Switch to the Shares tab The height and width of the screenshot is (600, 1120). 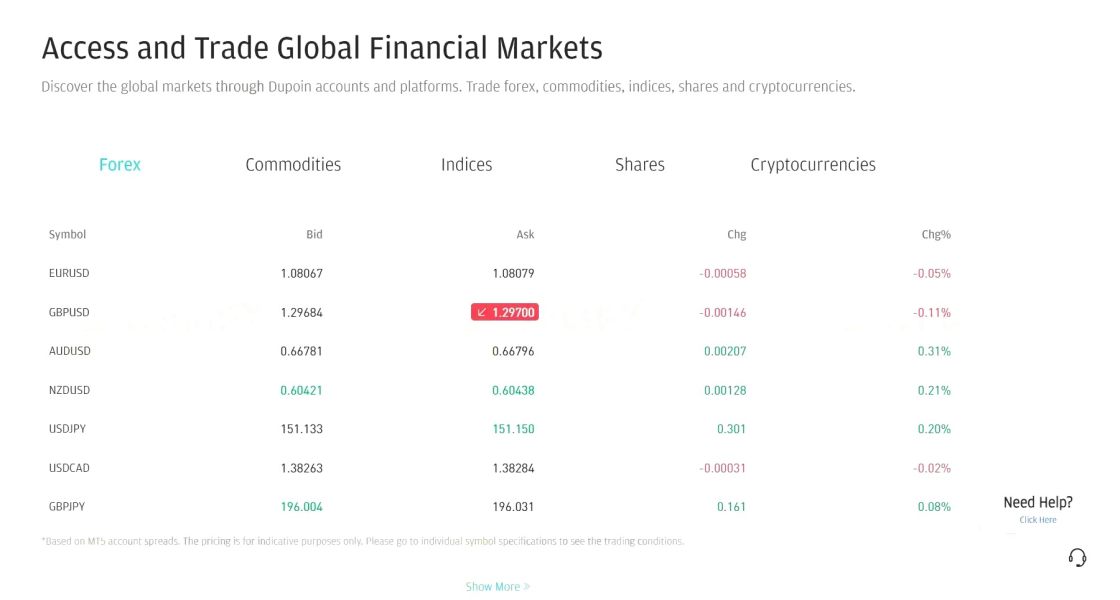tap(640, 165)
